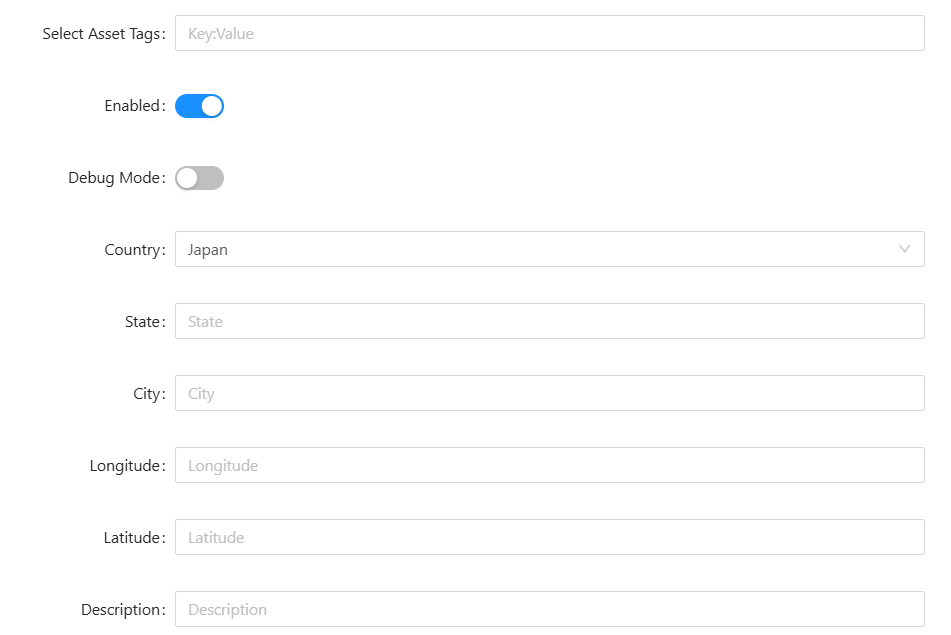Turn on the Debug Mode switch

(x=199, y=178)
